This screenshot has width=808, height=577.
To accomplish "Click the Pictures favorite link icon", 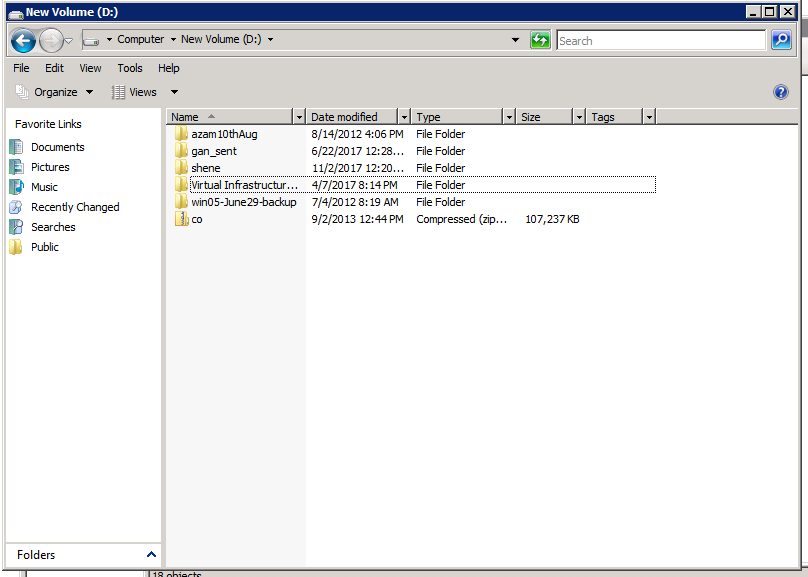I will [x=16, y=167].
